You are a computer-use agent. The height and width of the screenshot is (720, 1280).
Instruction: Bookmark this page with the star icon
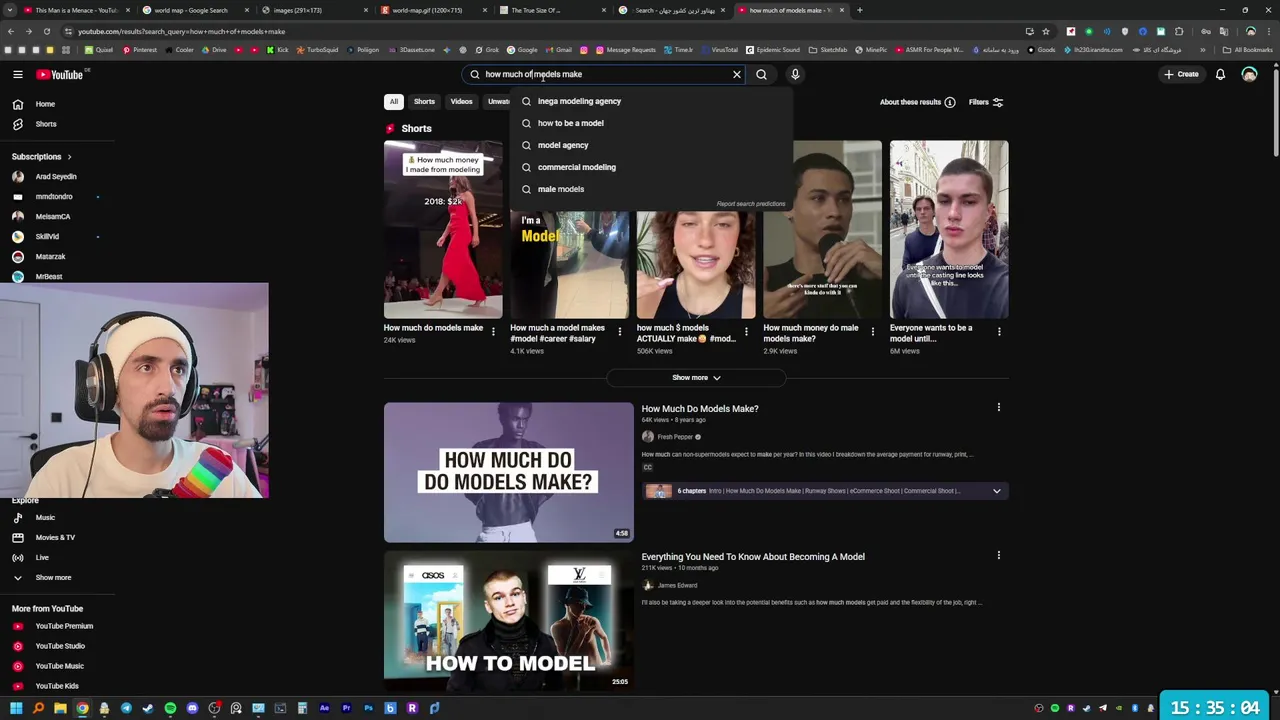(1046, 31)
